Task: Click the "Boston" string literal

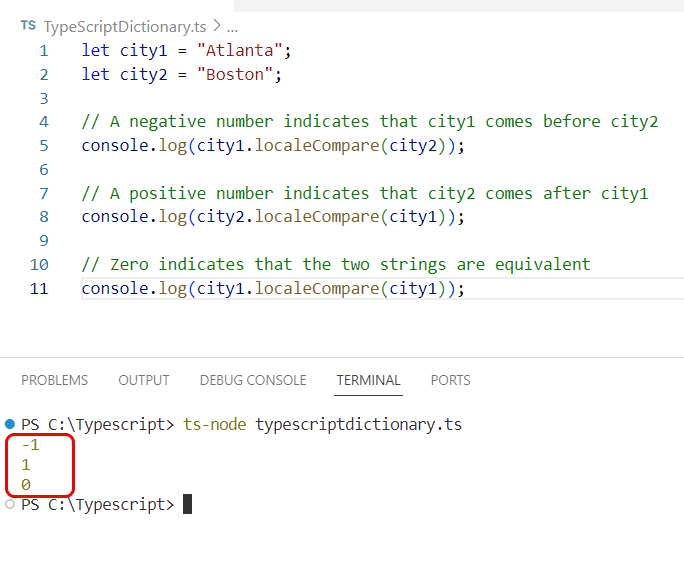Action: (235, 75)
